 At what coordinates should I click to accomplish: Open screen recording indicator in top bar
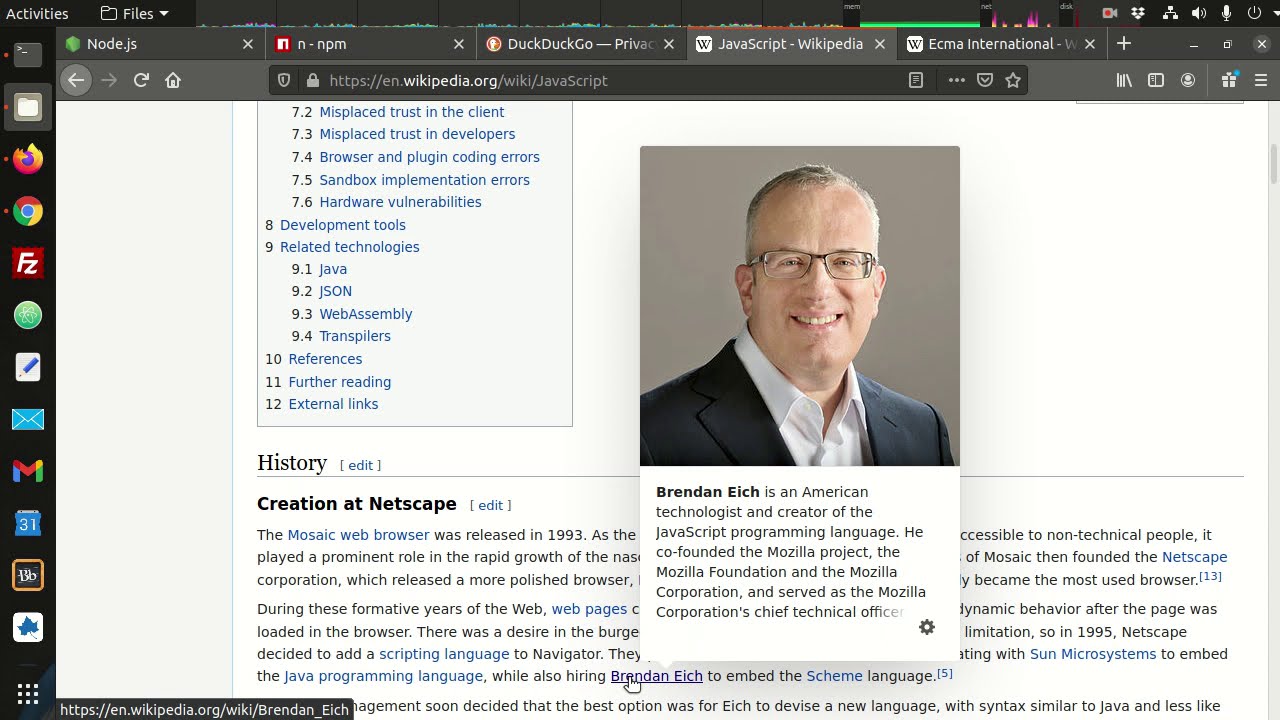coord(1109,13)
